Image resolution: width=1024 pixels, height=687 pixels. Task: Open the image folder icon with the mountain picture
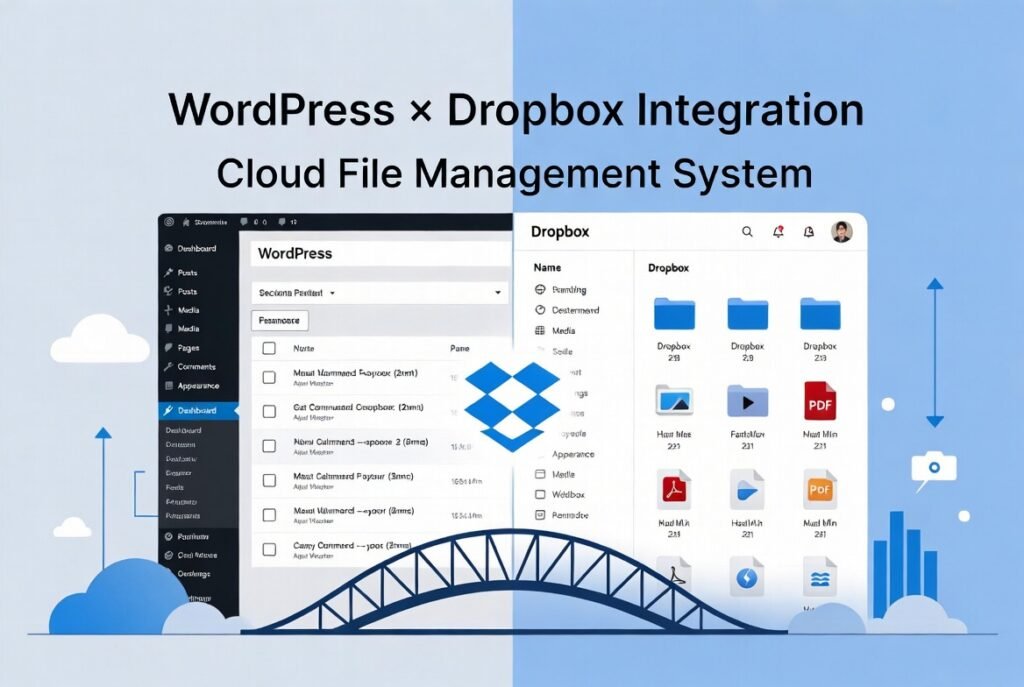pos(674,400)
